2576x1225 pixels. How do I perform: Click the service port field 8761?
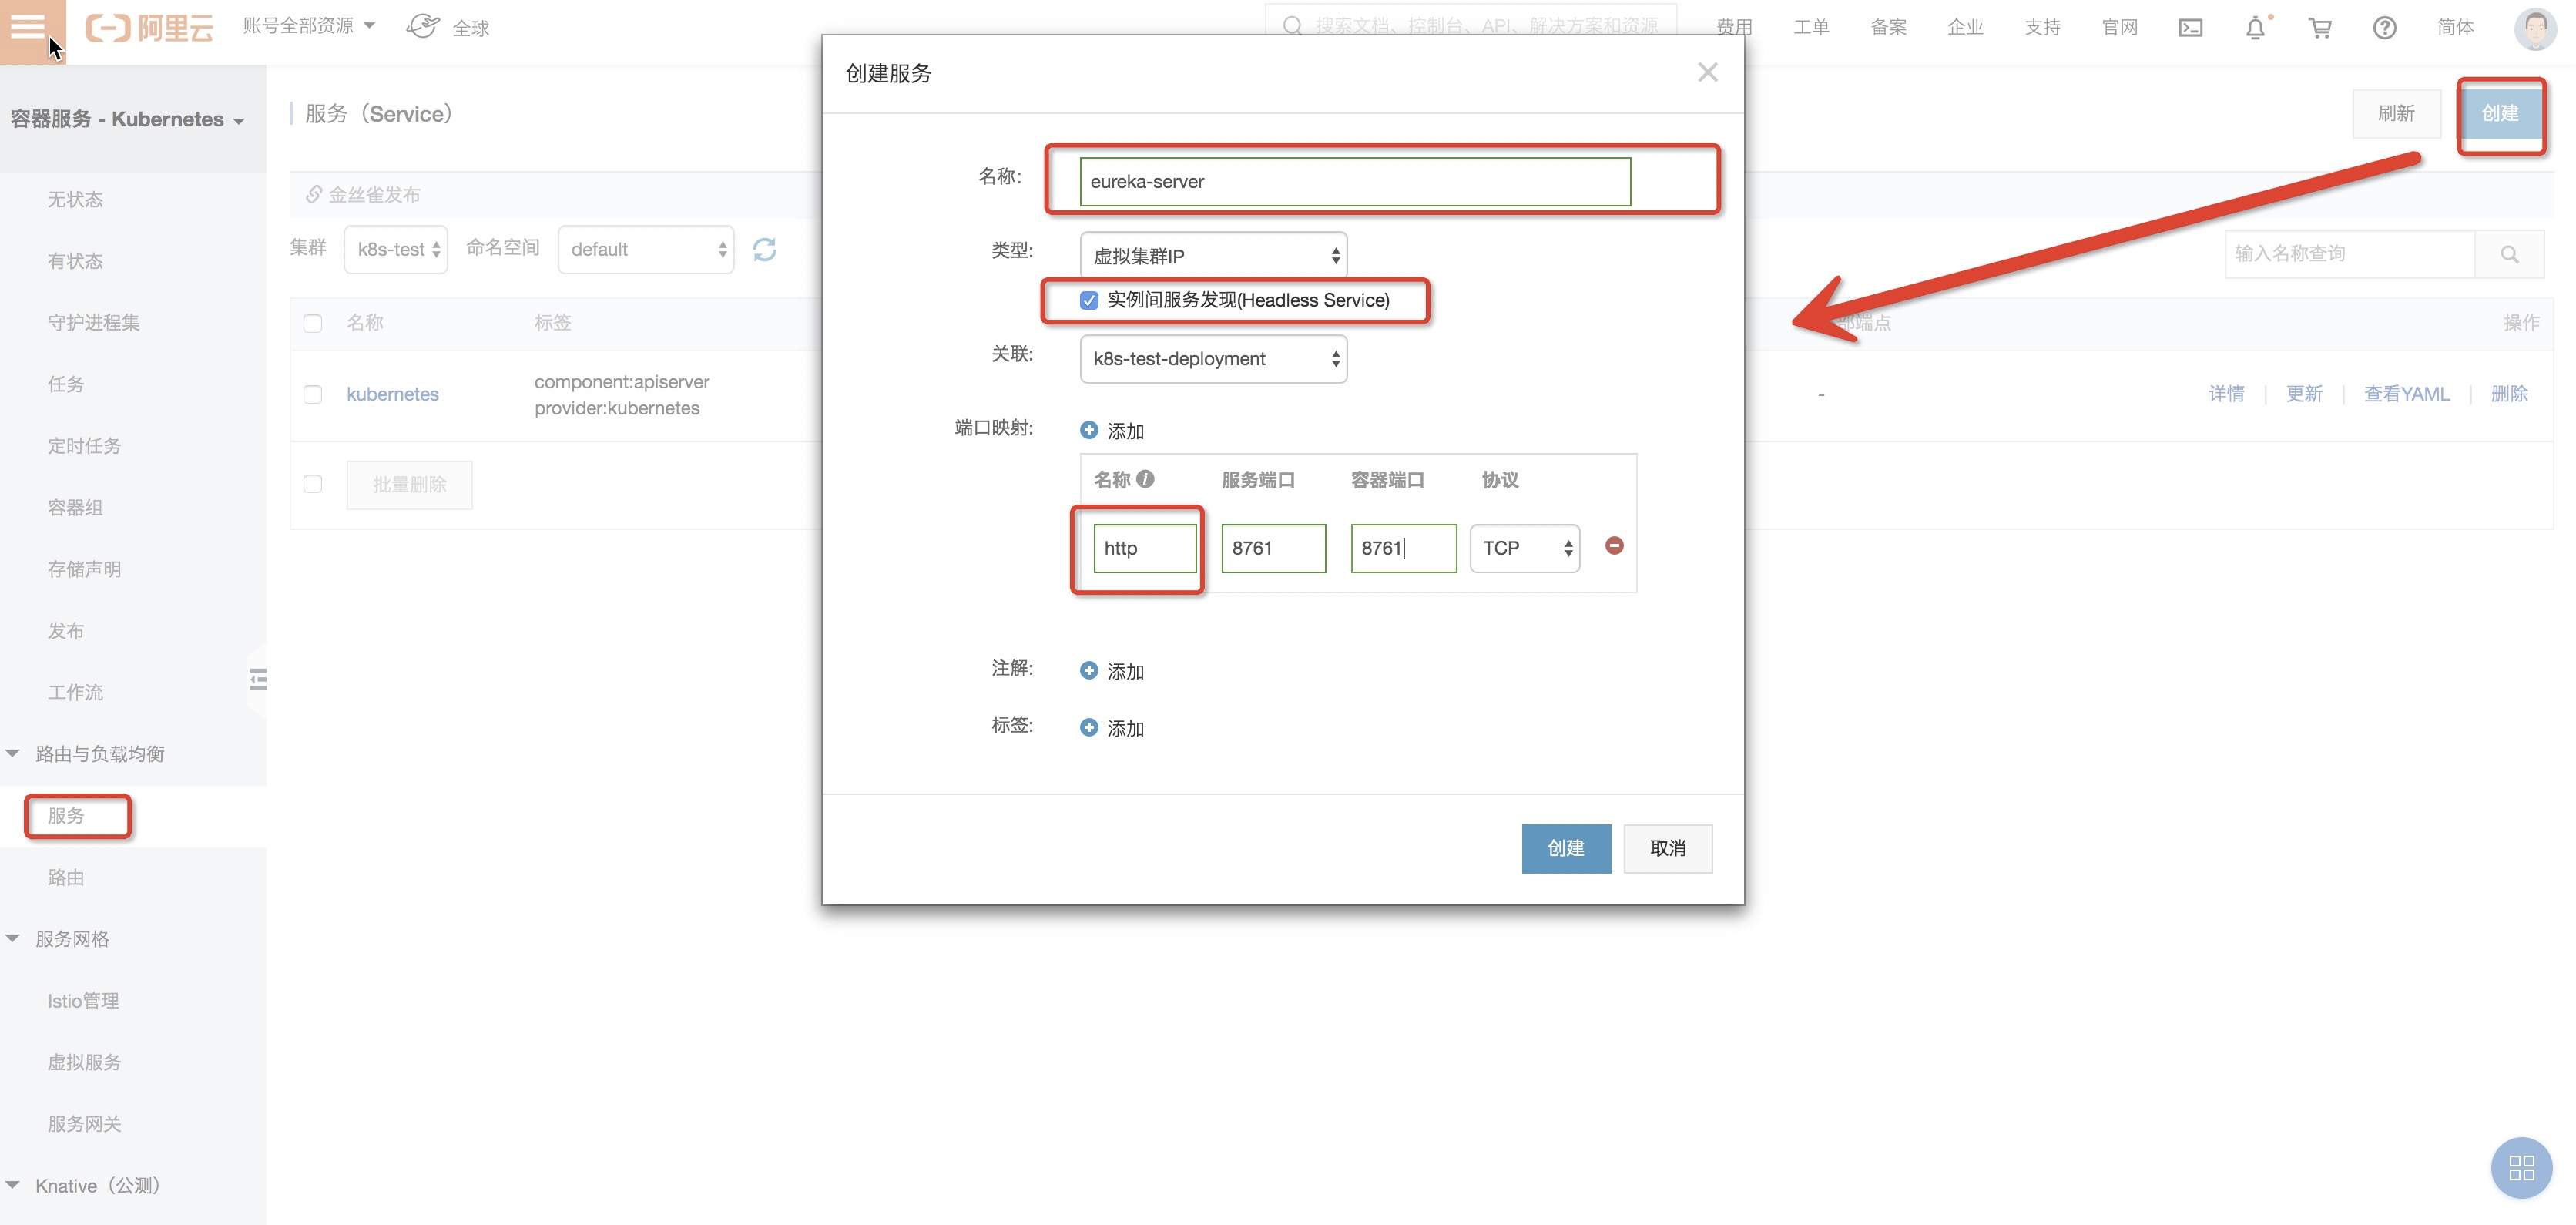pos(1273,548)
